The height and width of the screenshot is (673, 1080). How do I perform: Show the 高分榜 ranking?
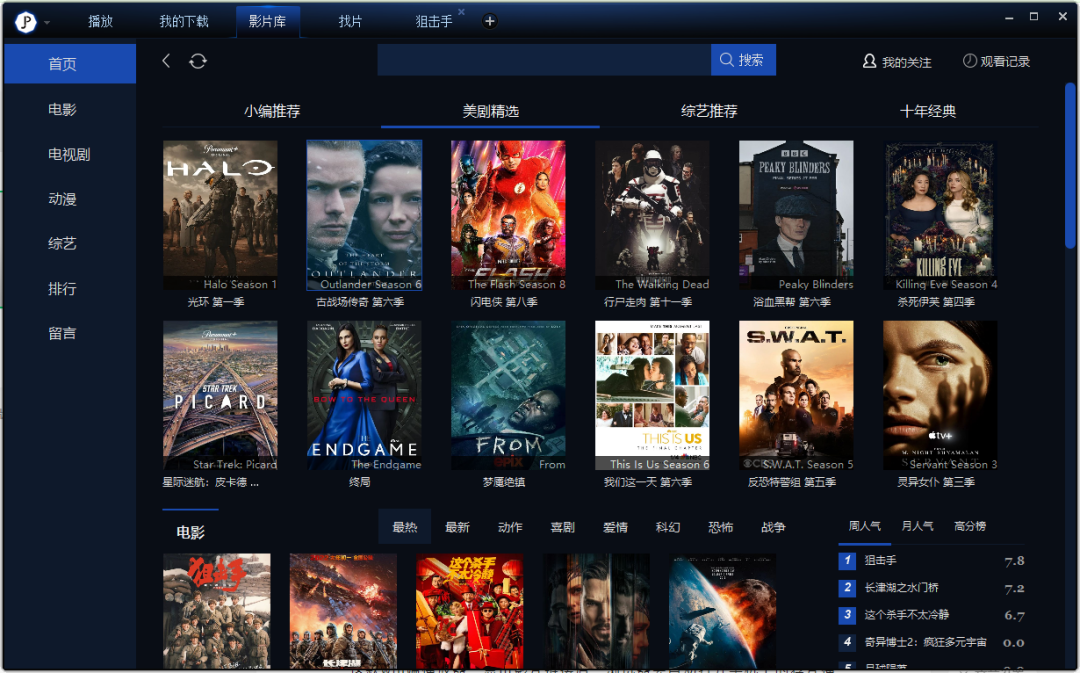click(970, 526)
